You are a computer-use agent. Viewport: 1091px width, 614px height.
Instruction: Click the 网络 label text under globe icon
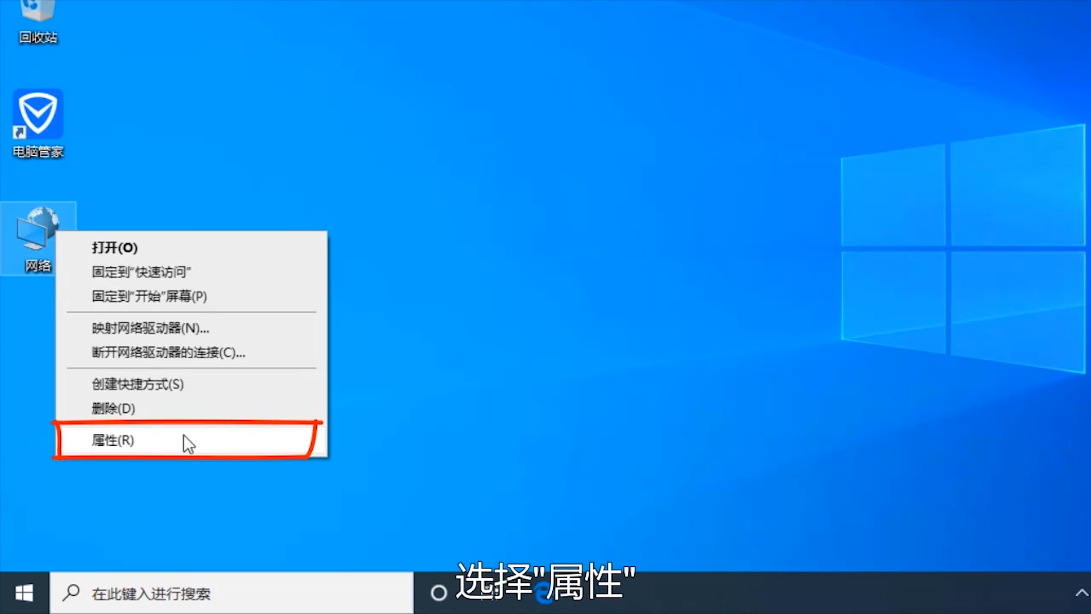(x=38, y=266)
